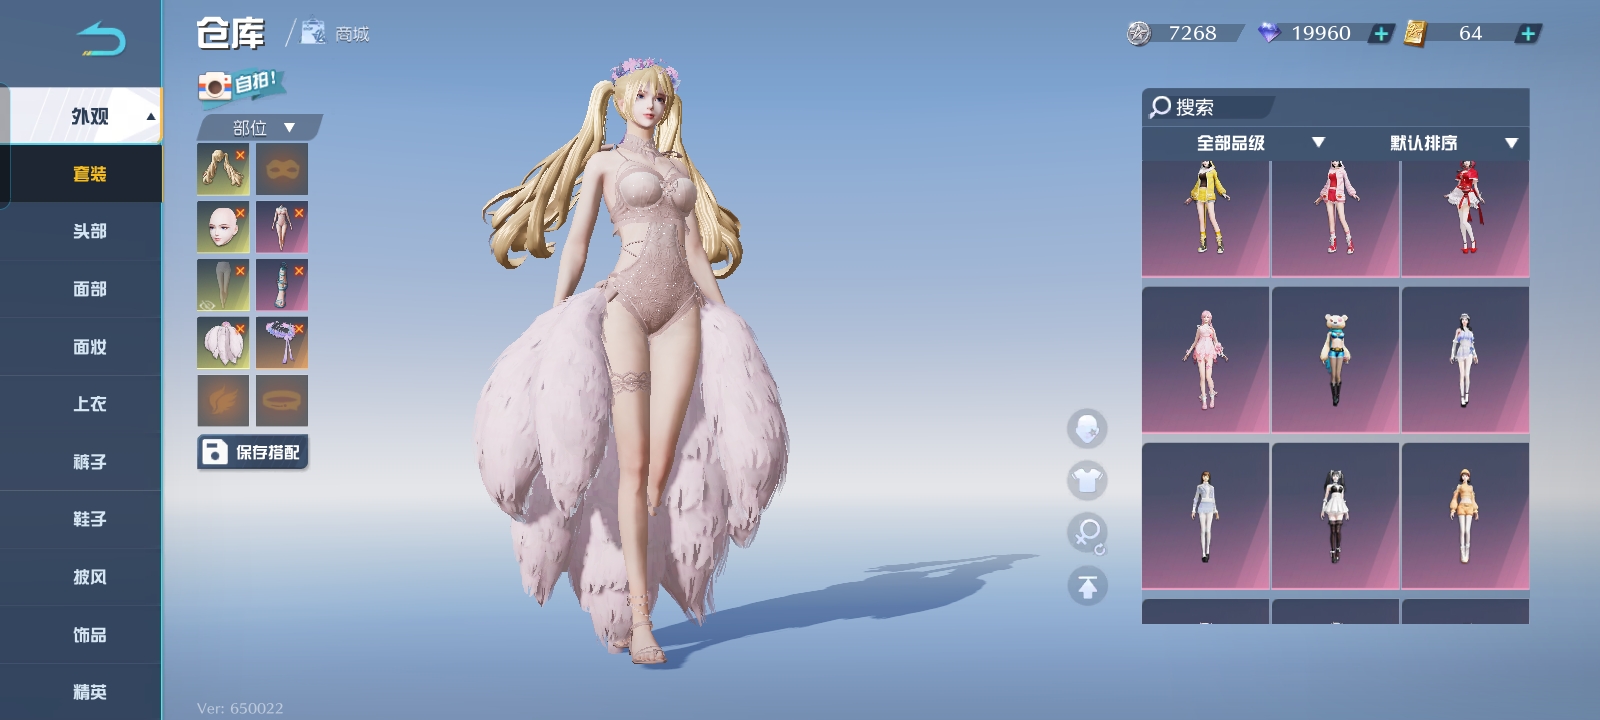The width and height of the screenshot is (1600, 720).
Task: Select the 面部 face tab
Action: tap(81, 289)
